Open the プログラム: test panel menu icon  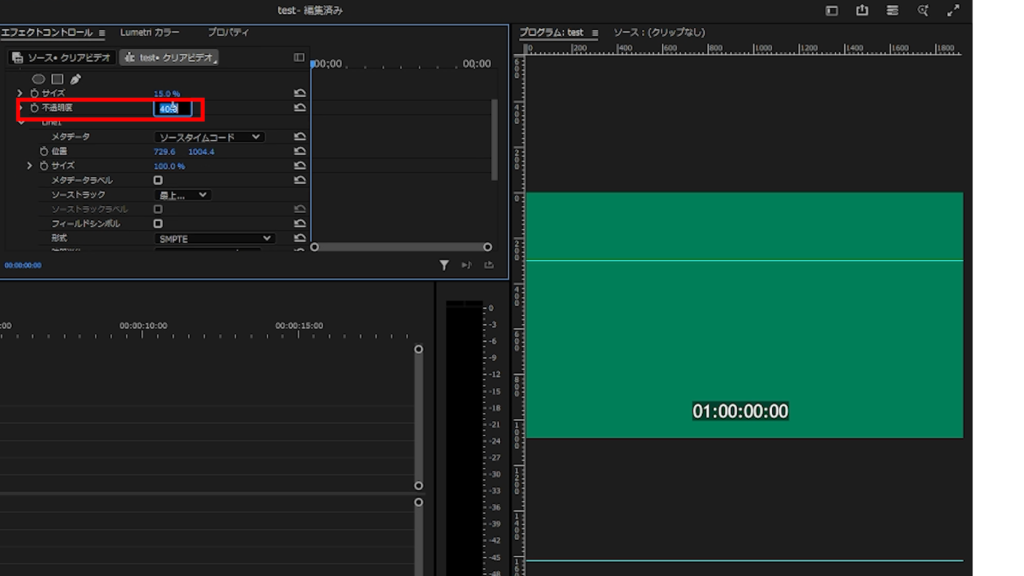click(x=595, y=33)
